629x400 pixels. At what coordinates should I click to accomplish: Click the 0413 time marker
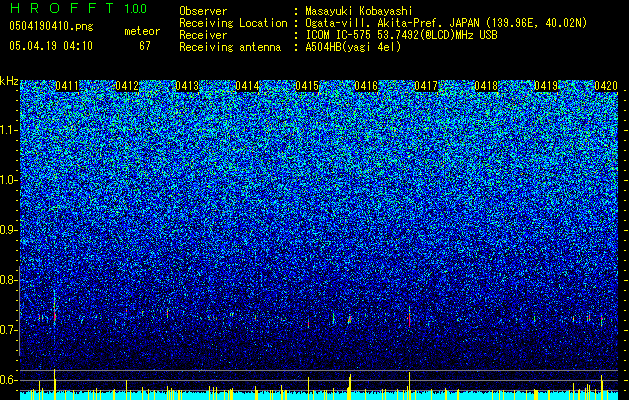[x=187, y=86]
